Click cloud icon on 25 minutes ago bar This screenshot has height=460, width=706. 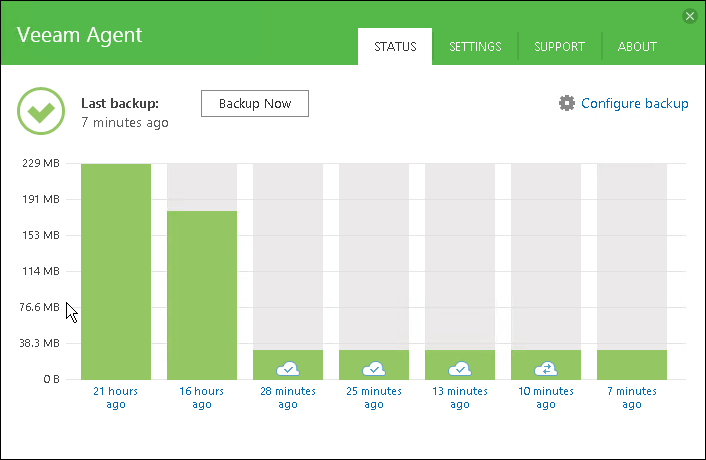(374, 368)
